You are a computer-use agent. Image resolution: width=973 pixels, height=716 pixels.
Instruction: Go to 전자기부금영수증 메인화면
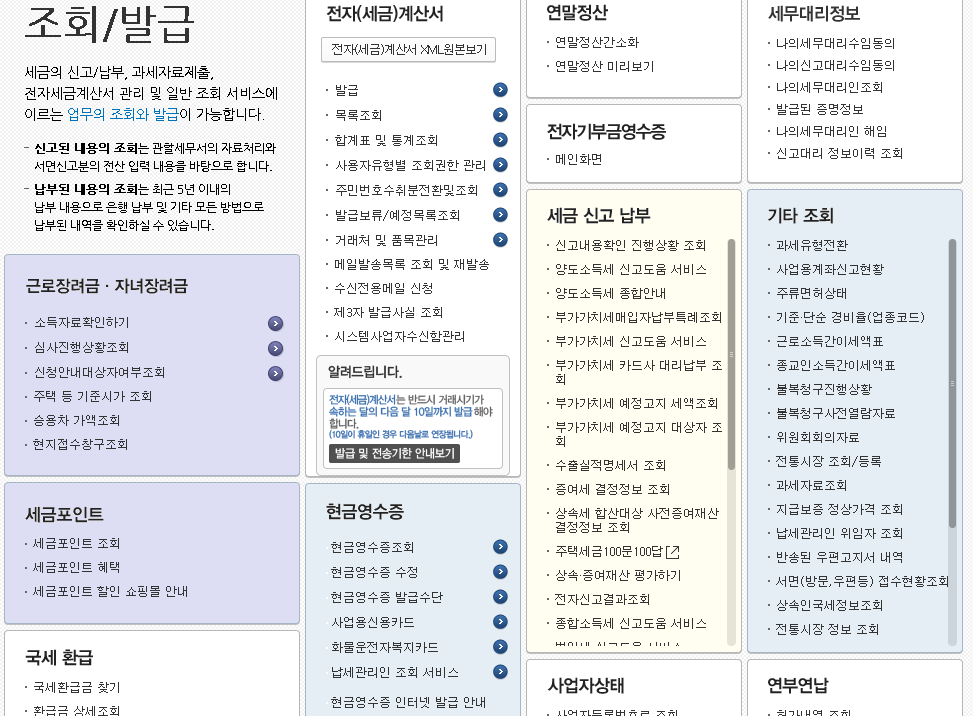578,159
